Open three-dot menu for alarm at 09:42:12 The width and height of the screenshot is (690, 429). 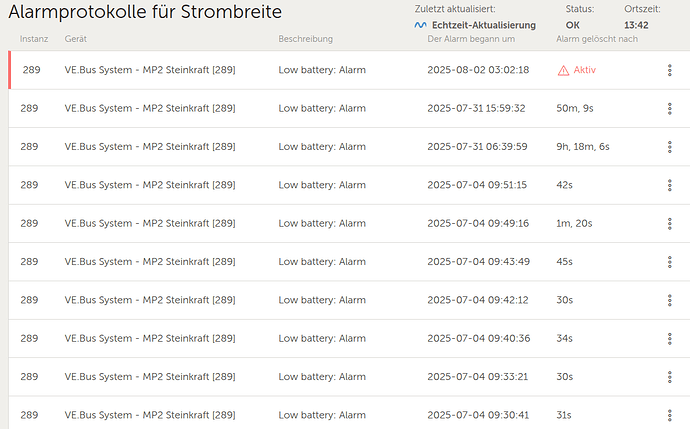pos(669,300)
